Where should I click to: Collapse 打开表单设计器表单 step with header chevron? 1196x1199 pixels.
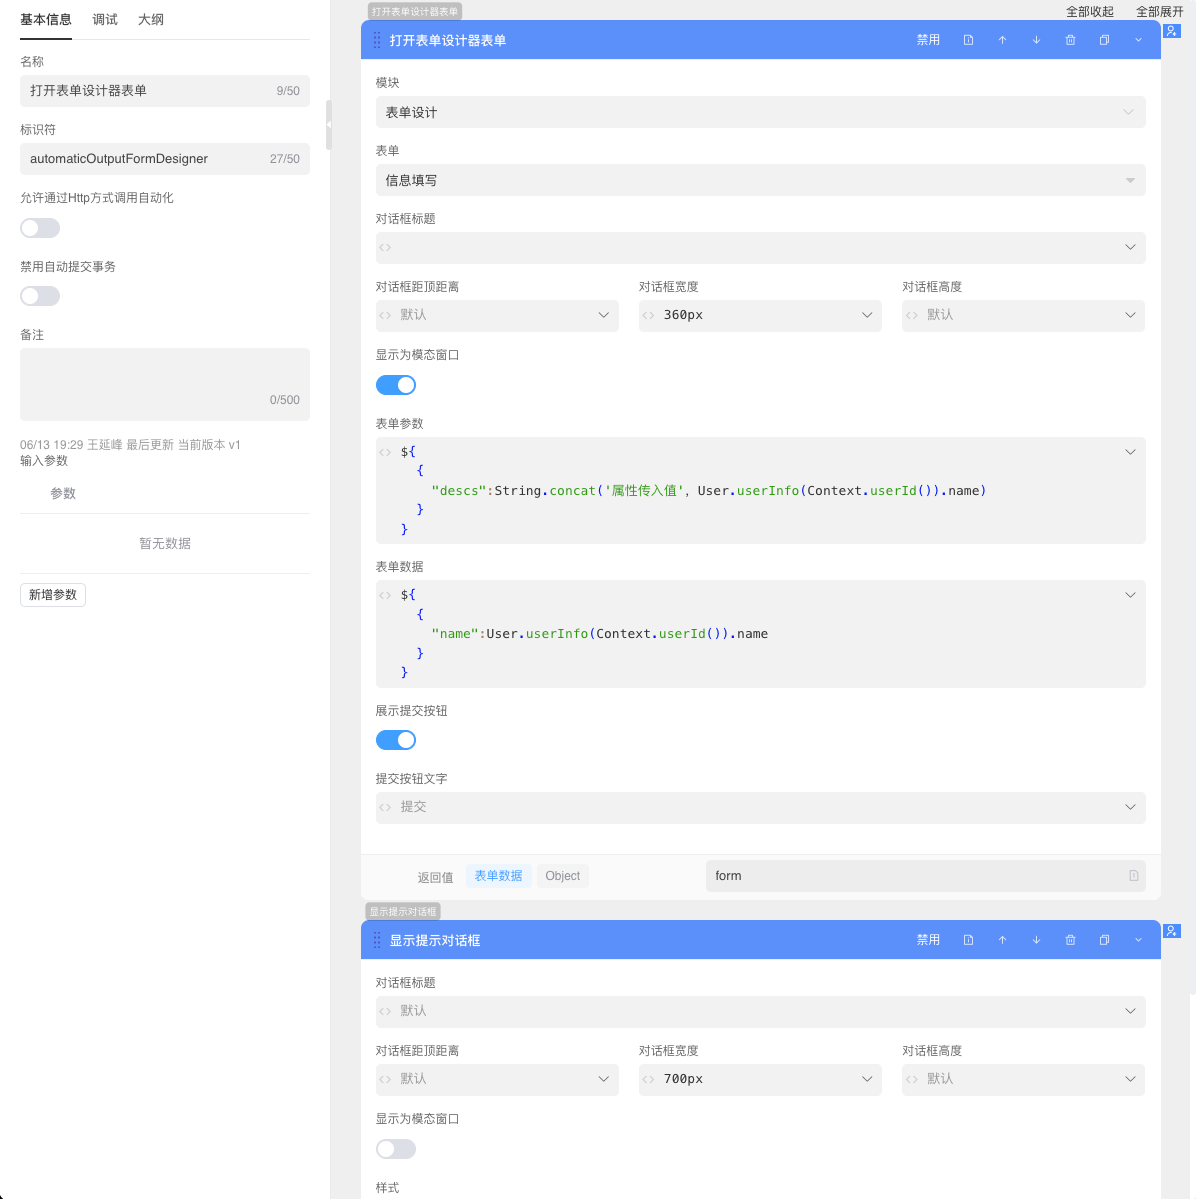(1138, 40)
